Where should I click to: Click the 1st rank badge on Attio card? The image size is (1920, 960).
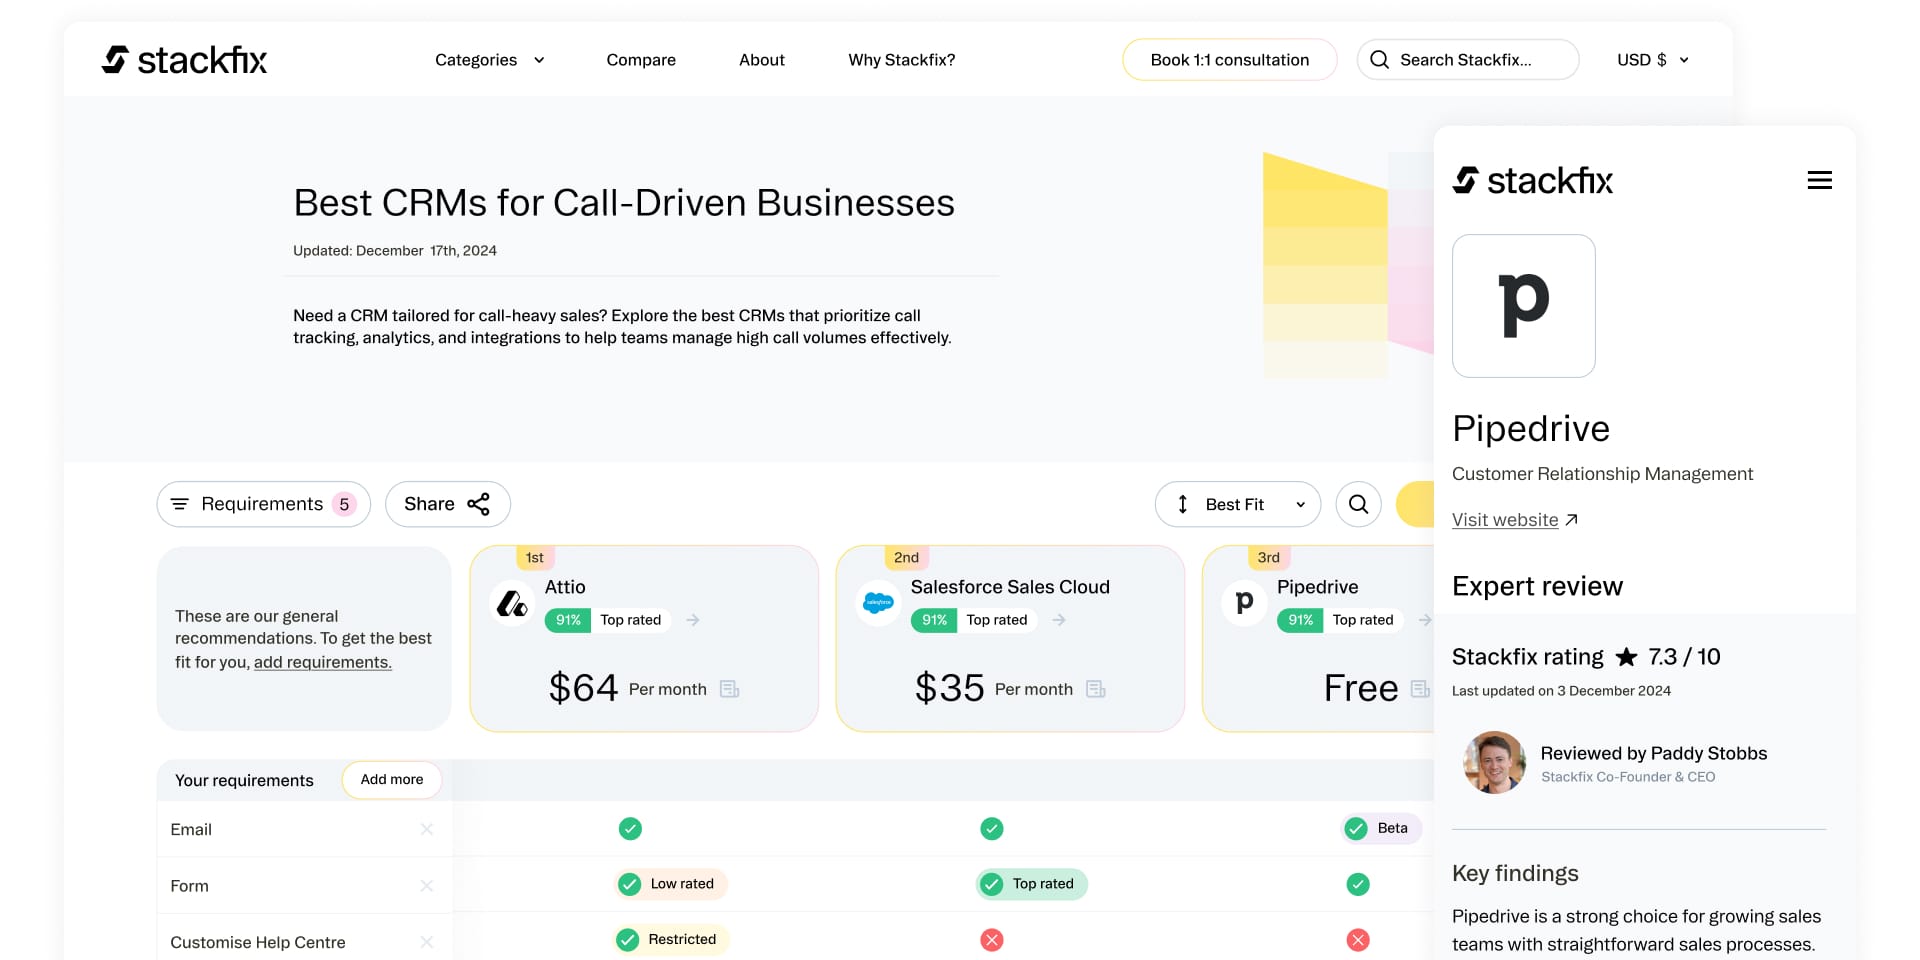click(535, 557)
